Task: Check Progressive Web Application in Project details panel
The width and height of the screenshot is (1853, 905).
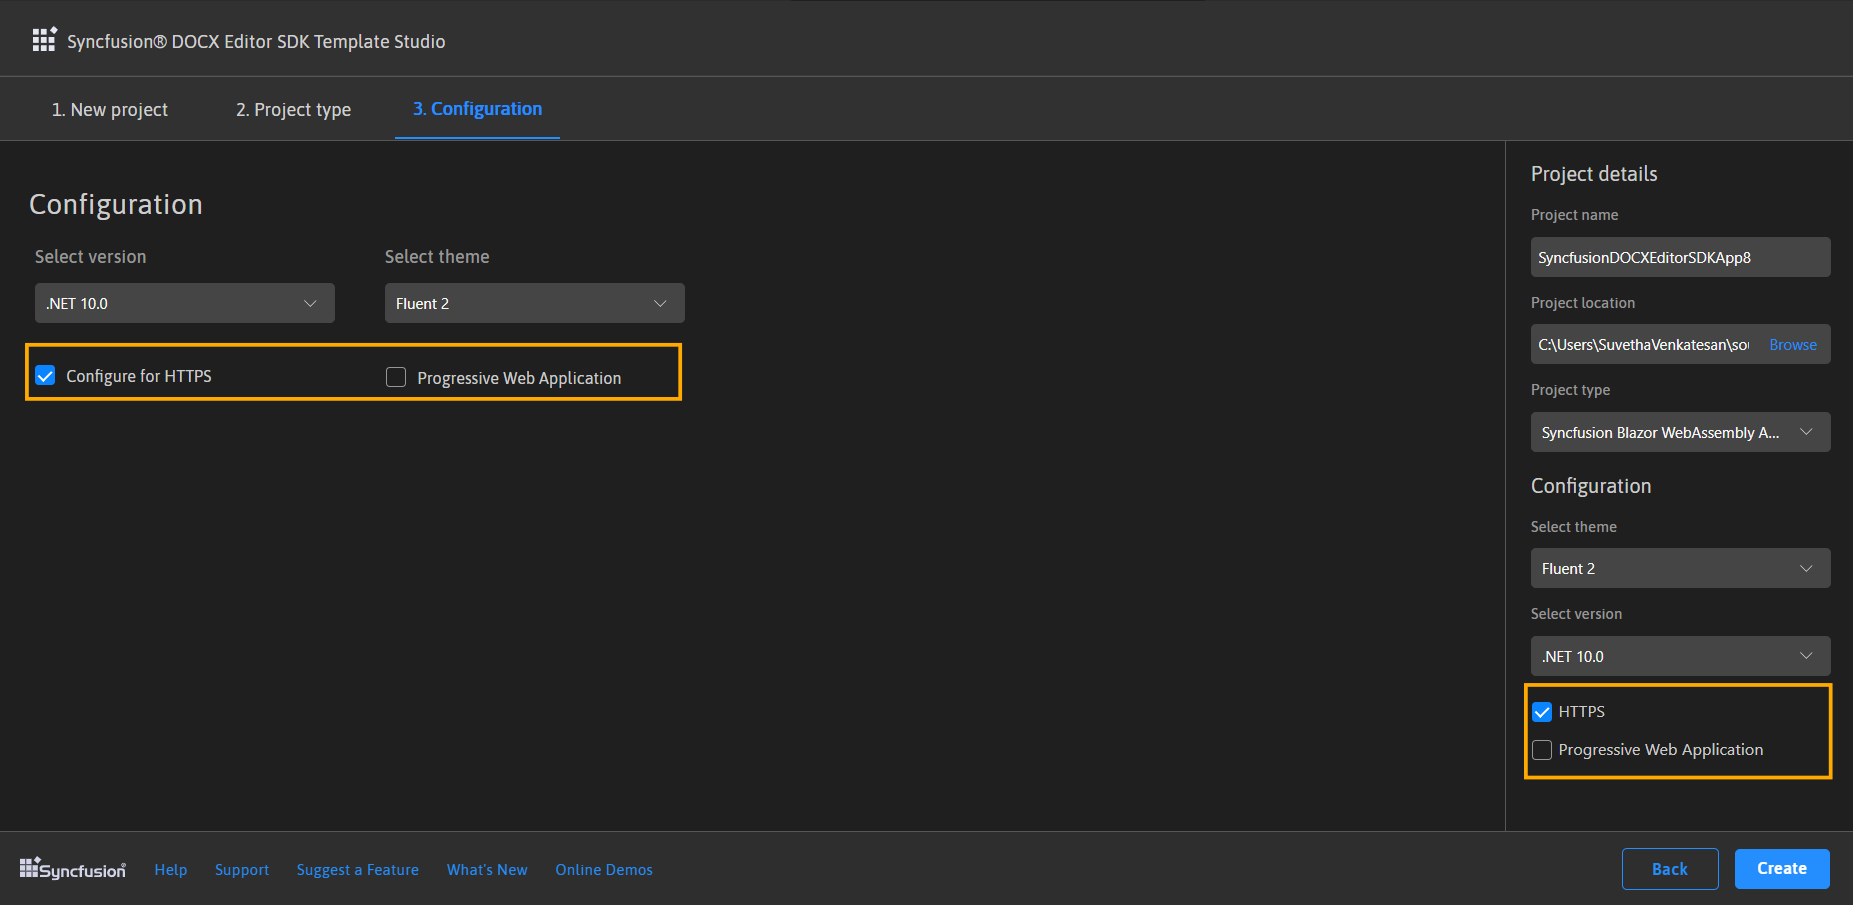Action: click(1542, 750)
